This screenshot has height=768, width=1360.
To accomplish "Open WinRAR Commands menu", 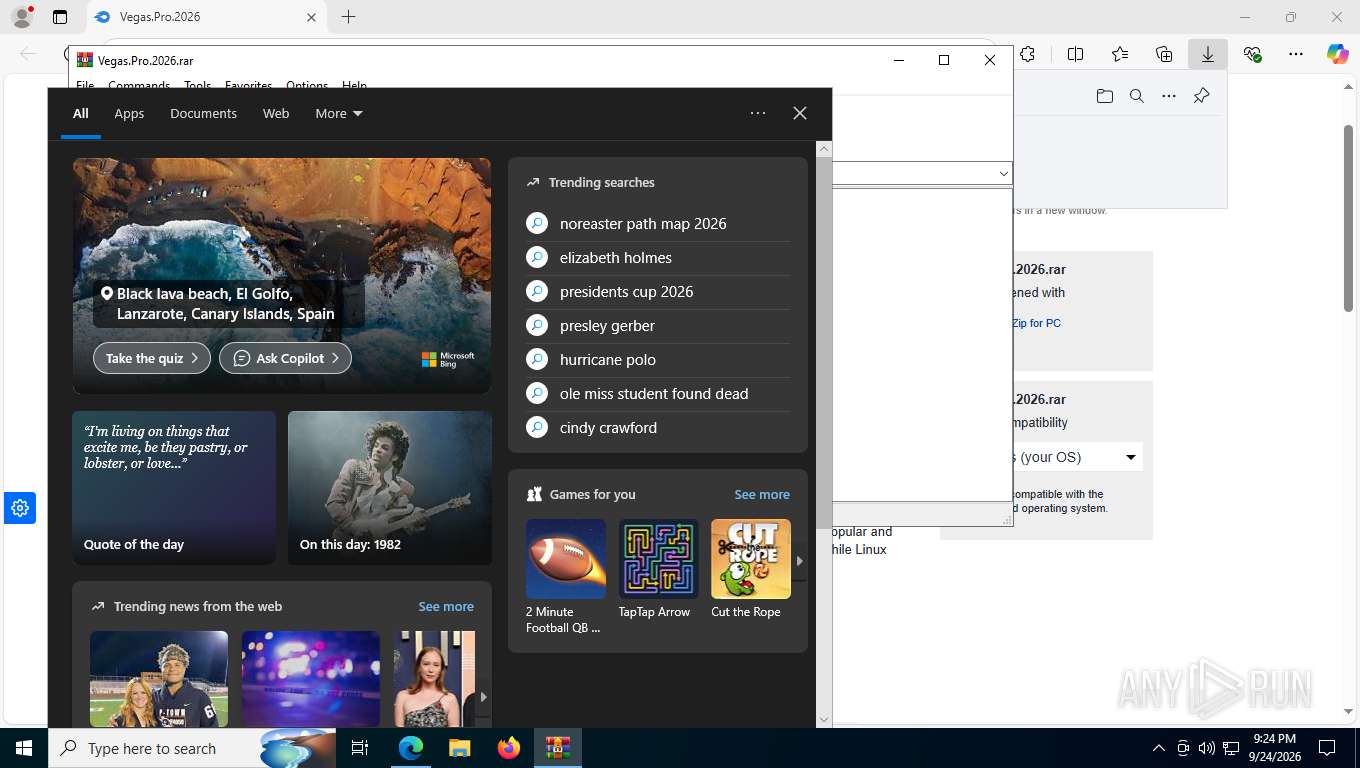I will pos(139,86).
